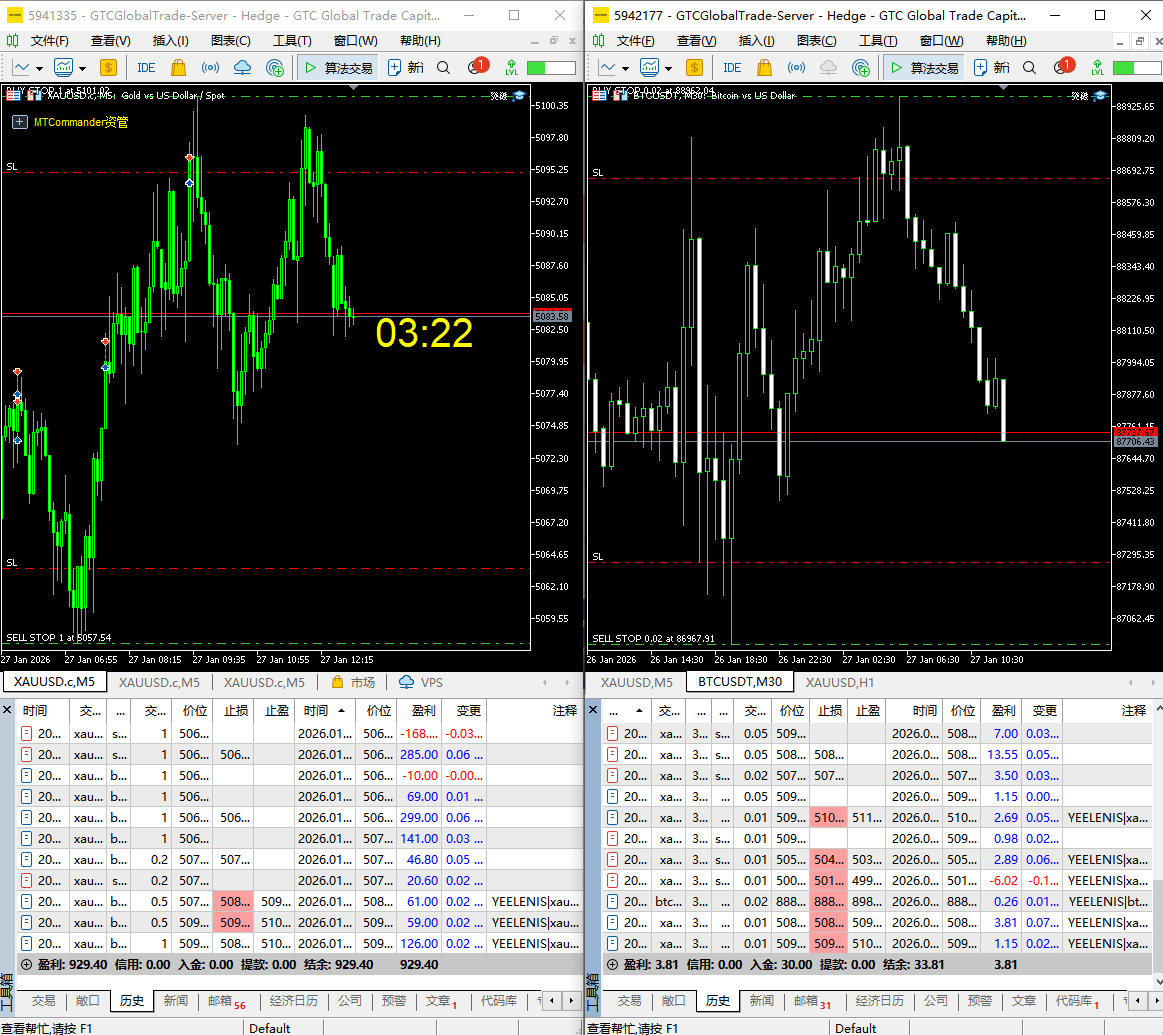Screen dimensions: 1163x1035
Task: Expand 盈利 3.81 summary row
Action: click(x=612, y=965)
